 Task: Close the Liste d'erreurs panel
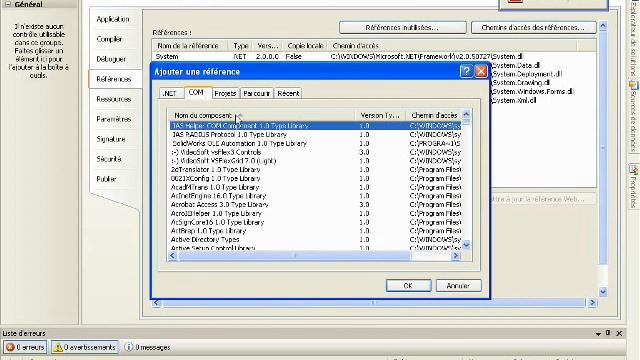pos(619,333)
